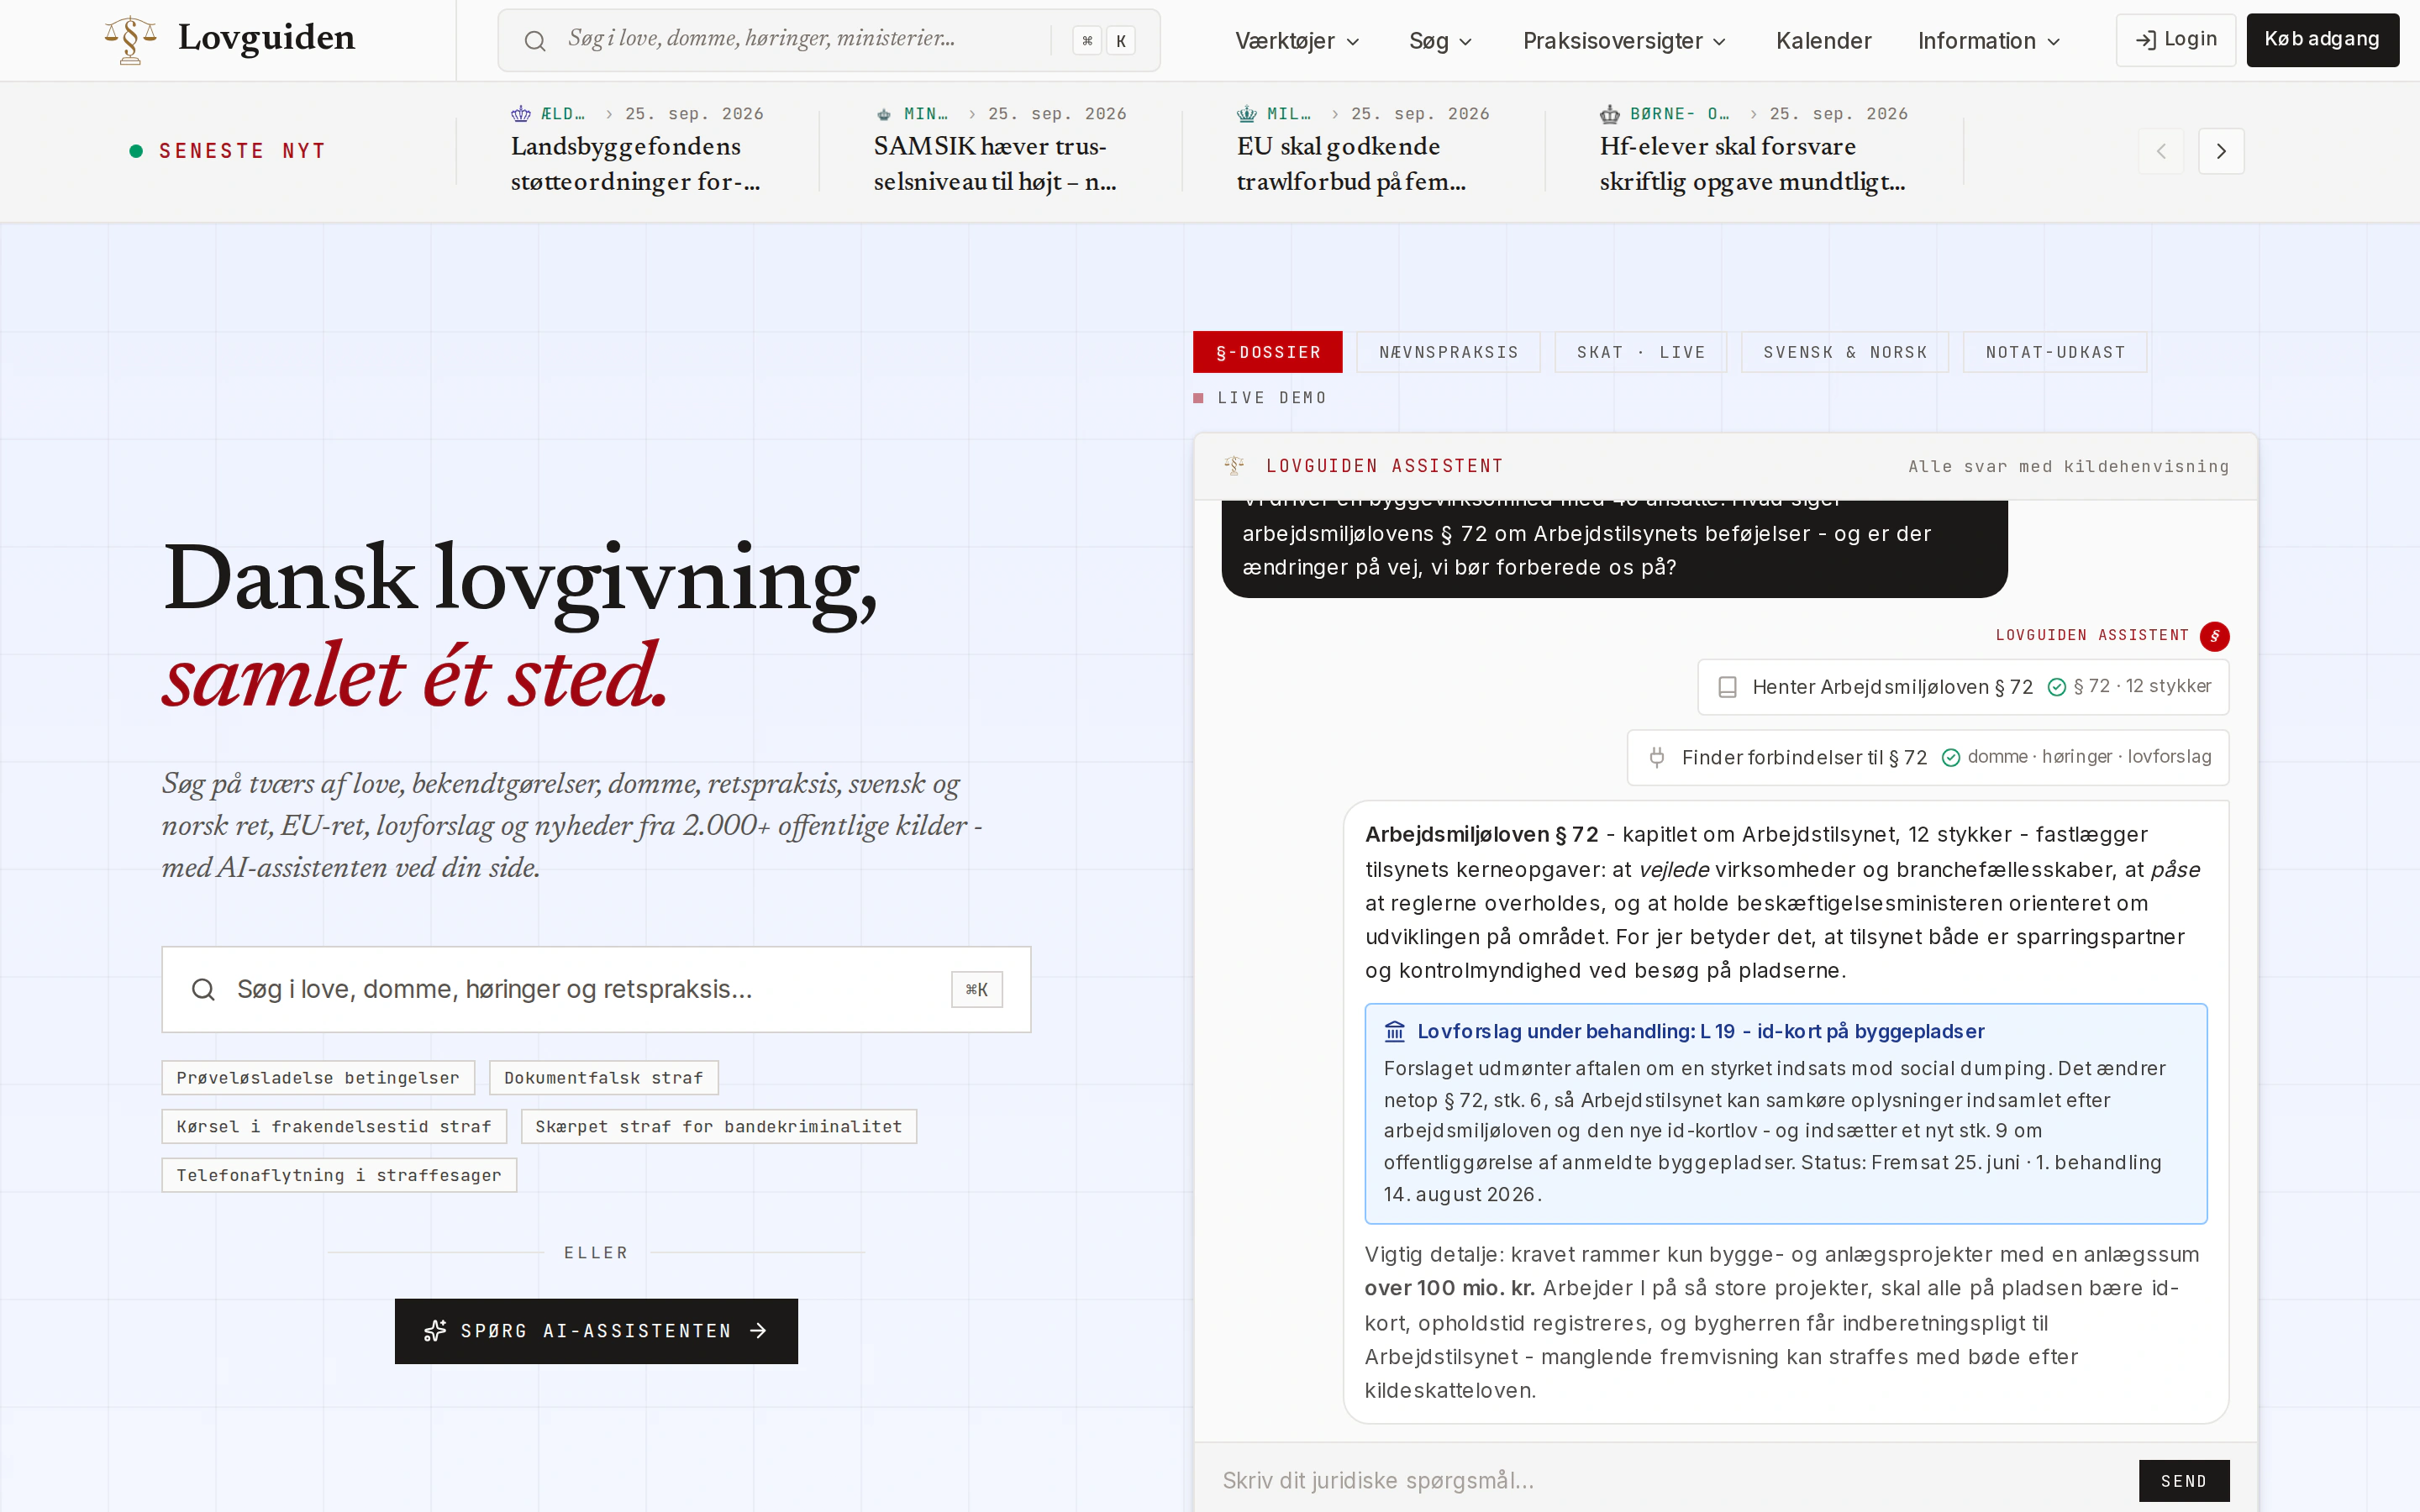The height and width of the screenshot is (1512, 2420).
Task: Click the plug icon next to Finder forbindelser
Action: tap(1657, 757)
